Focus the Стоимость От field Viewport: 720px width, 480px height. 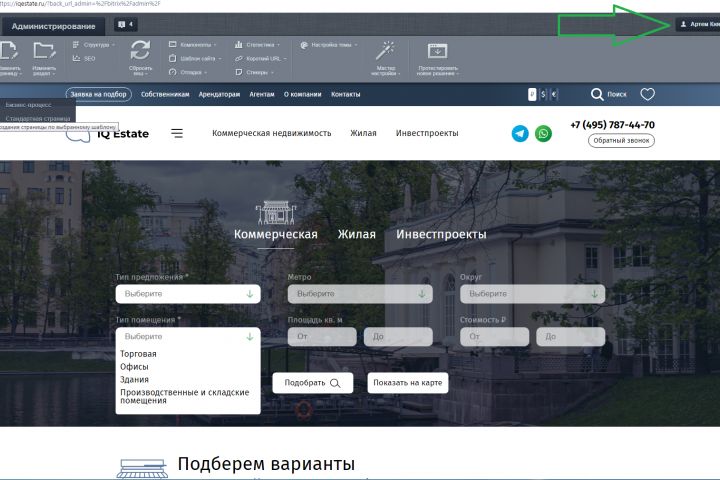[x=495, y=337]
